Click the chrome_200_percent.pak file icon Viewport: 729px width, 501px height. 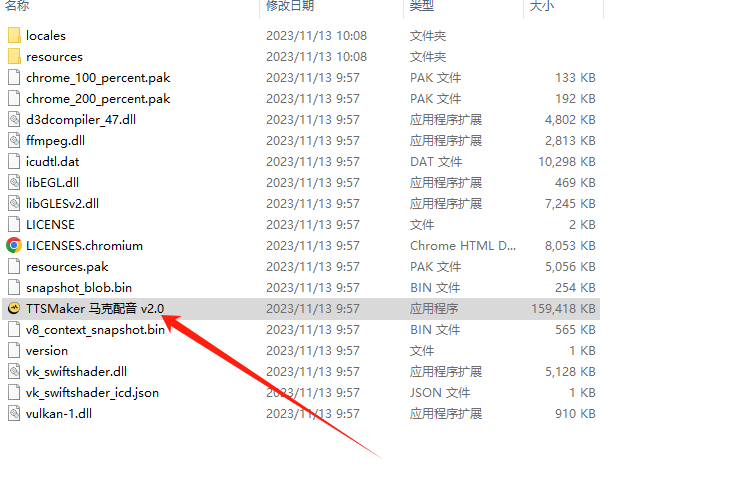point(14,99)
